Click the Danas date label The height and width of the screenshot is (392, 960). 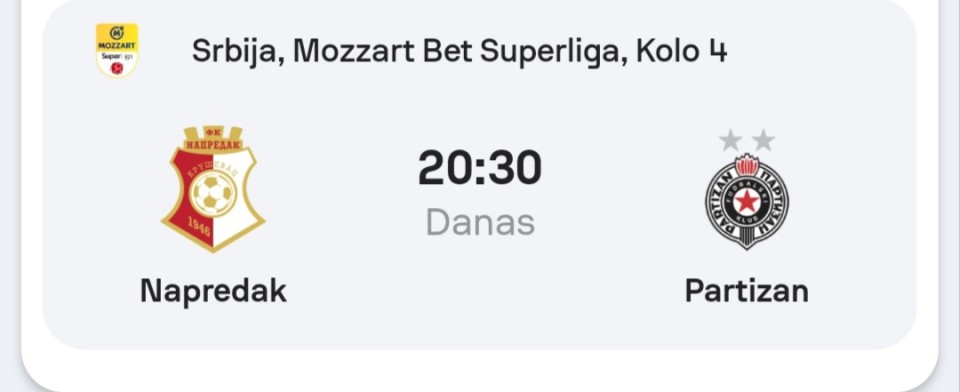(x=480, y=223)
